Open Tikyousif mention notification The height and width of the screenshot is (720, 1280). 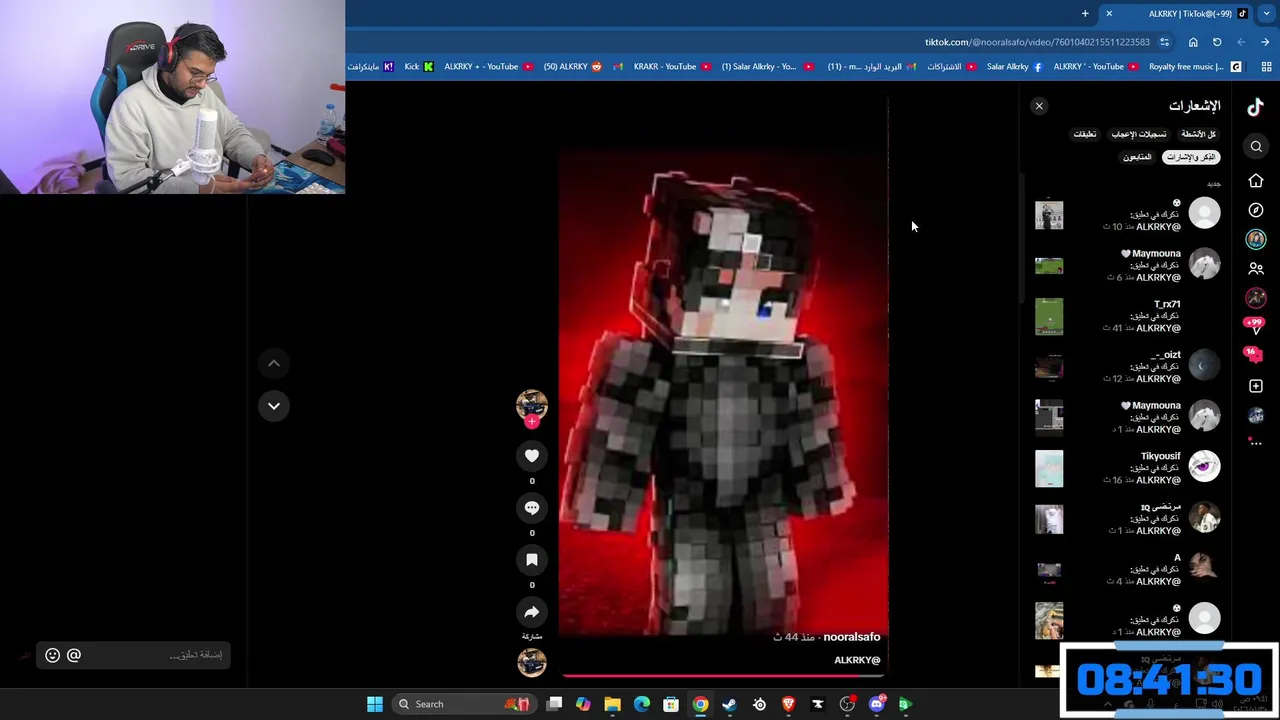(x=1128, y=468)
